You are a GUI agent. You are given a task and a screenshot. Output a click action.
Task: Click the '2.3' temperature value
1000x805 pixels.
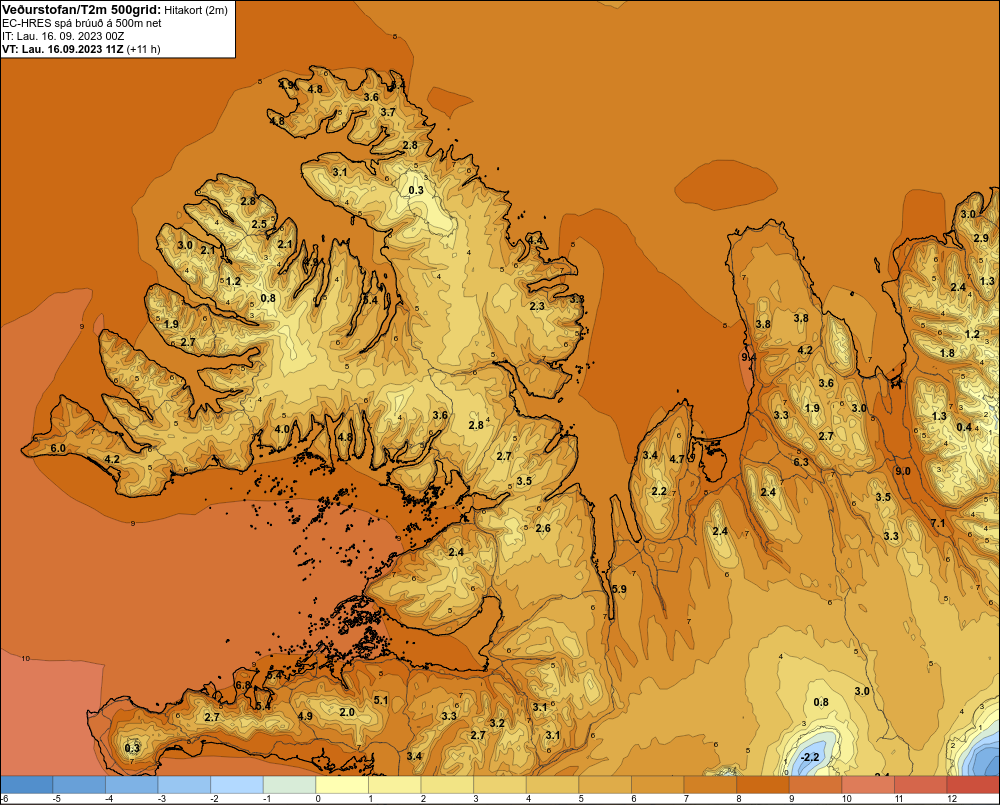538,306
